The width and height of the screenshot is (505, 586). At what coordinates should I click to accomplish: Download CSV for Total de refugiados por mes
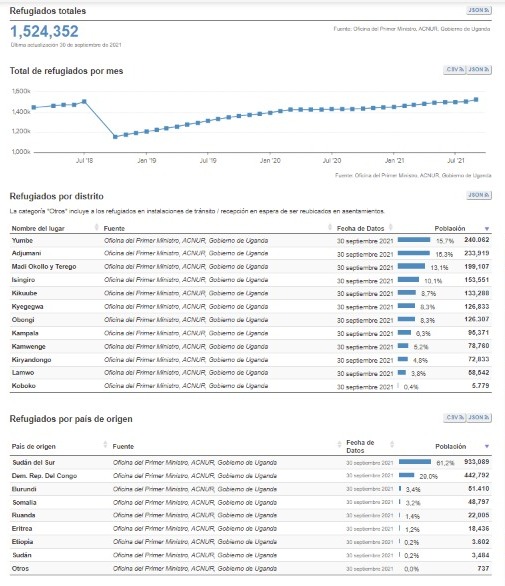pos(455,70)
